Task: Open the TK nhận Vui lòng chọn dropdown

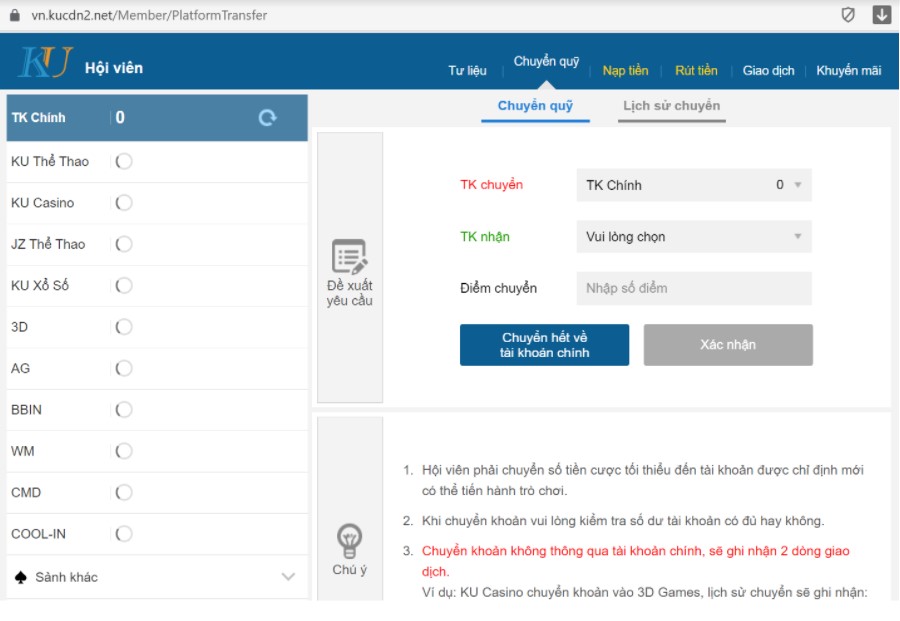Action: click(694, 236)
